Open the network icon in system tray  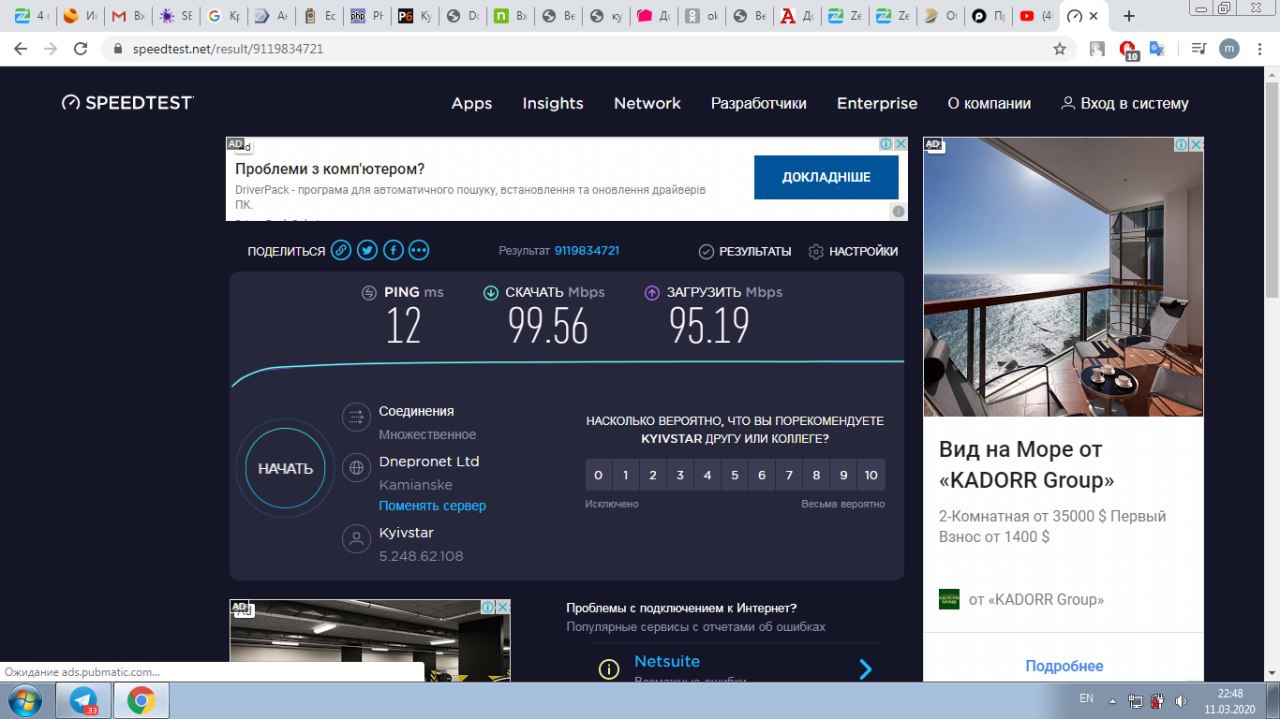click(1136, 700)
